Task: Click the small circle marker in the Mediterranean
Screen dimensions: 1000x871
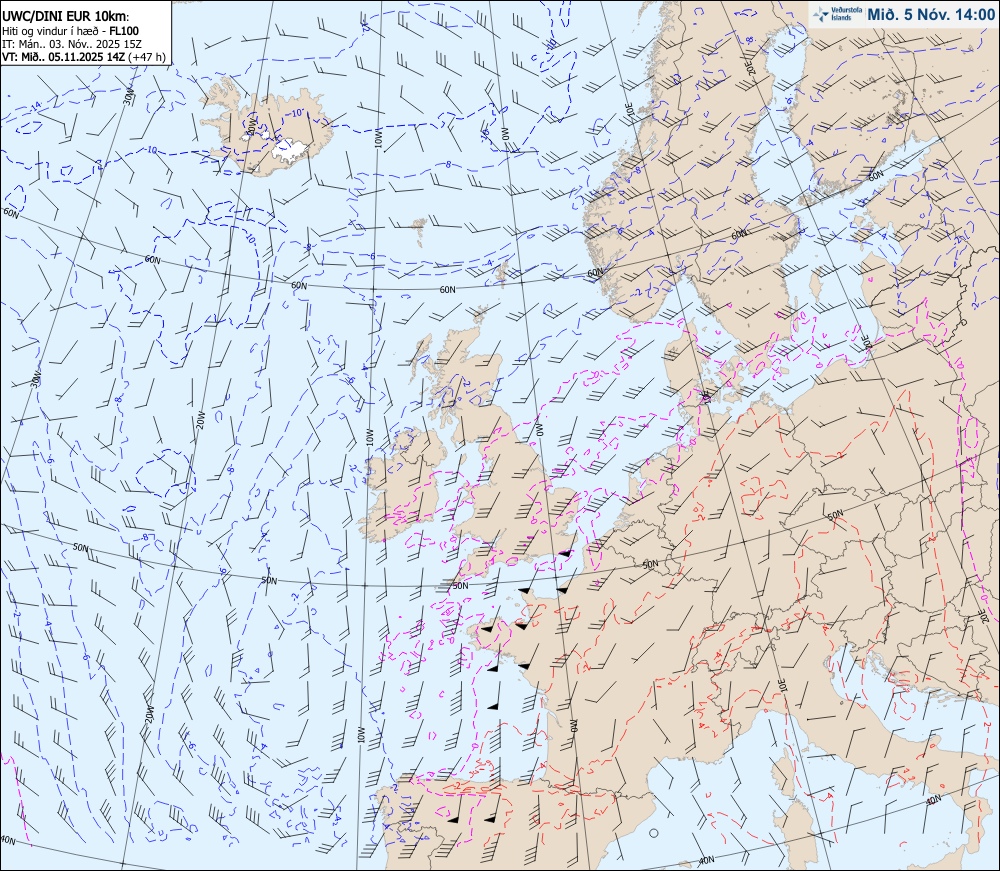Action: pyautogui.click(x=653, y=833)
